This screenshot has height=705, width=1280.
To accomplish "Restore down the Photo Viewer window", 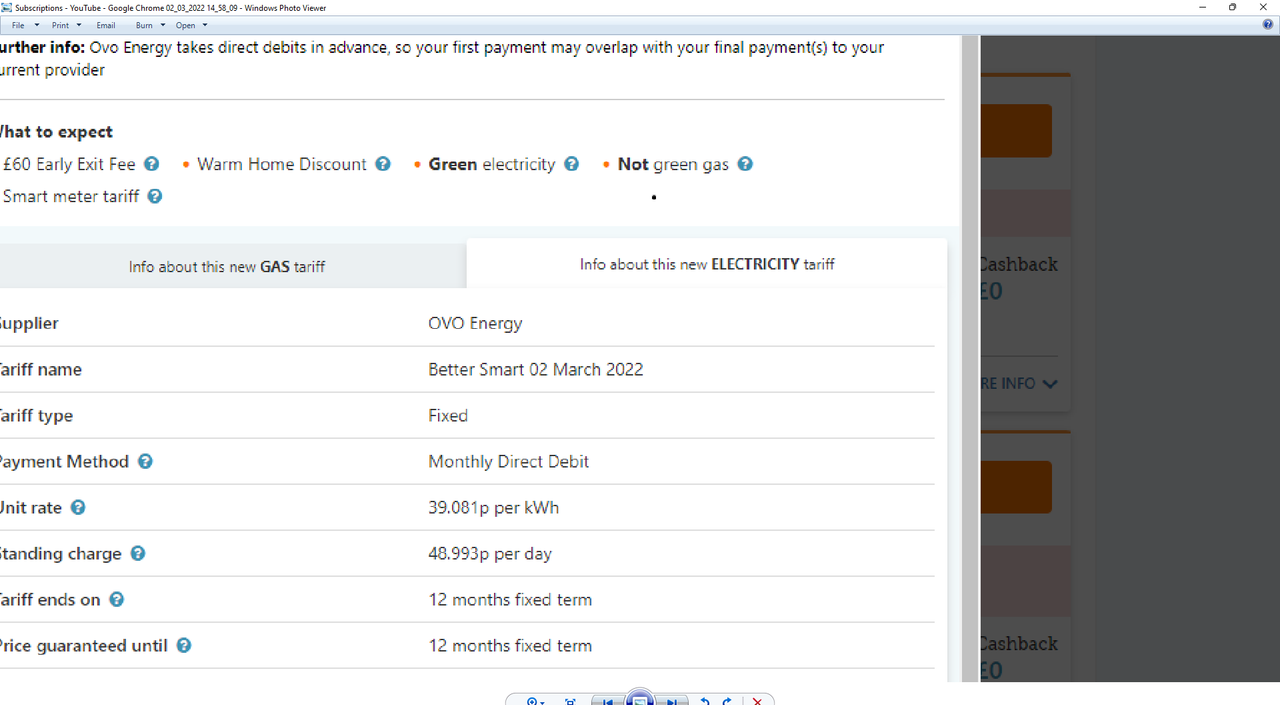I will pos(1232,7).
